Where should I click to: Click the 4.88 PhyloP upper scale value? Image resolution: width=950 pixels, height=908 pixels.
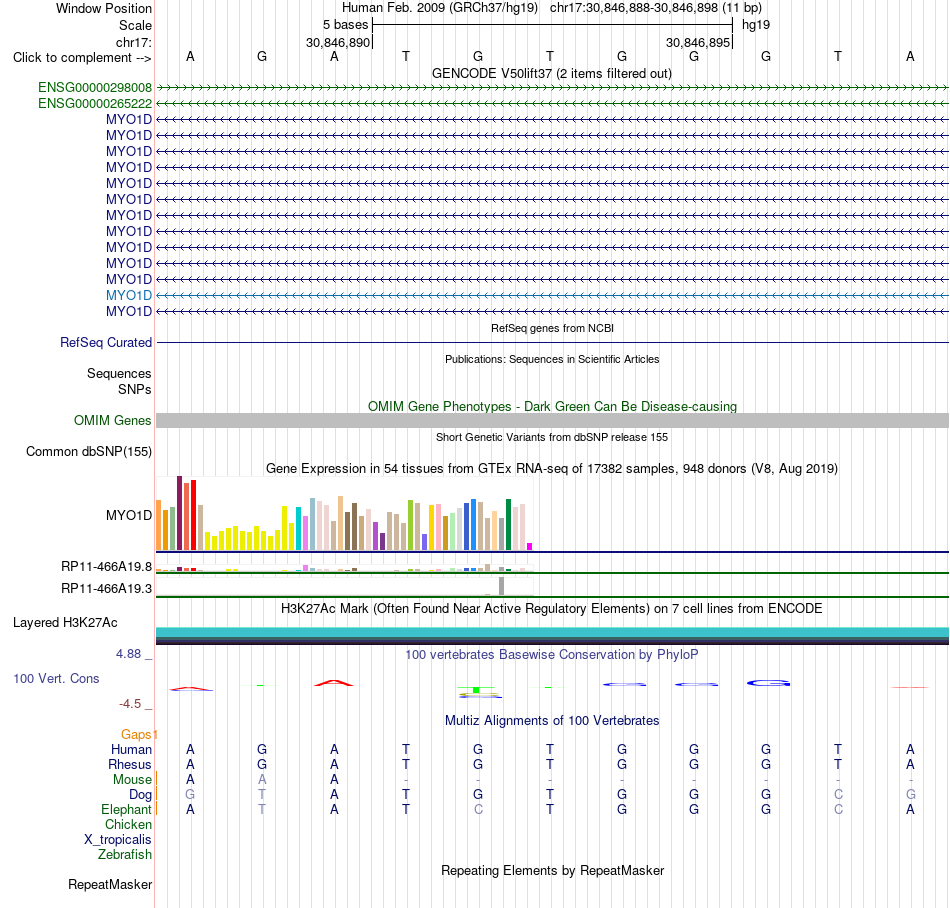coord(128,654)
